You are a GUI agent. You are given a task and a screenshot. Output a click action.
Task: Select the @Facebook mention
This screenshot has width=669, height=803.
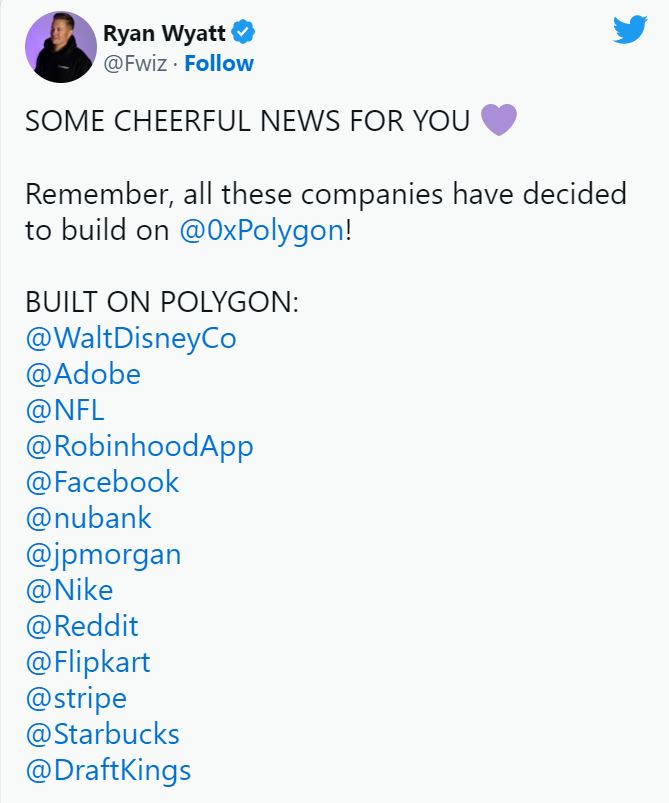point(102,482)
